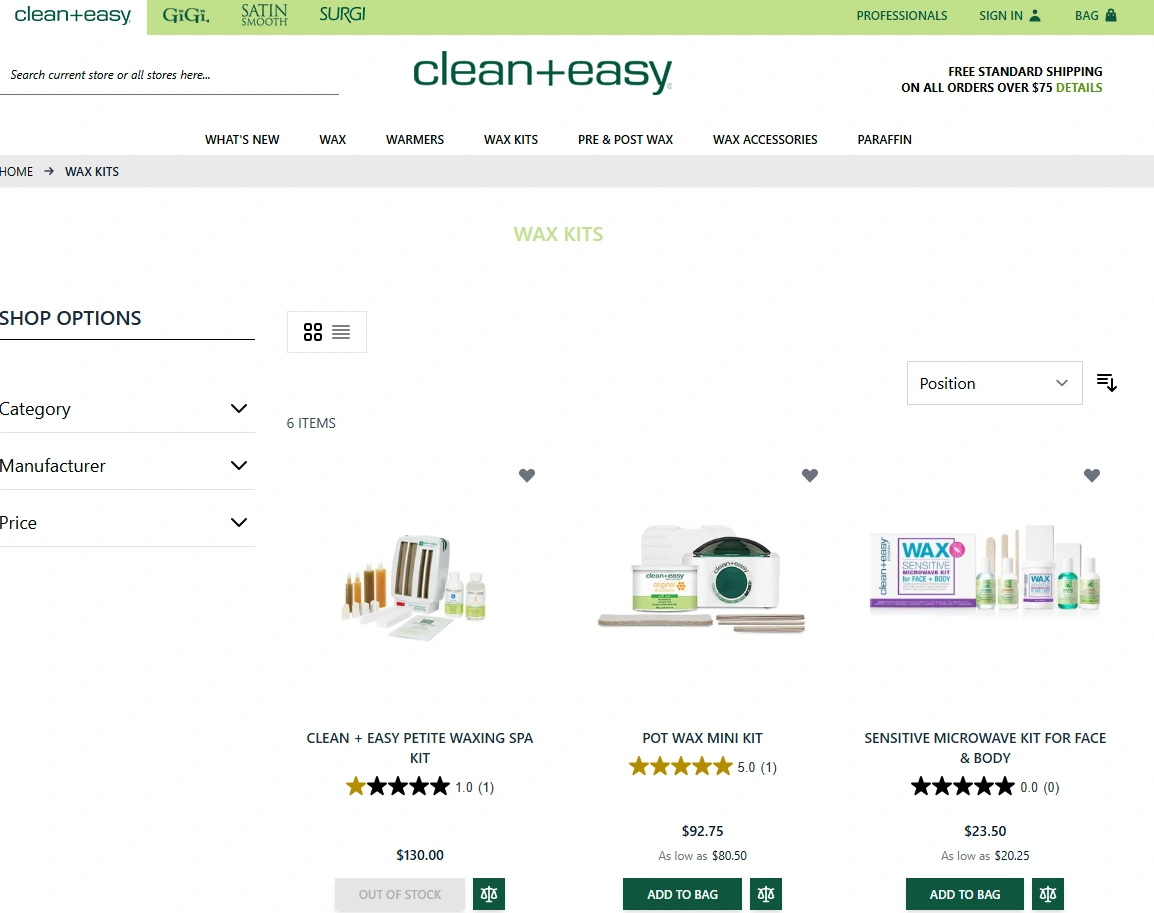Open Wax menu item

tap(333, 139)
